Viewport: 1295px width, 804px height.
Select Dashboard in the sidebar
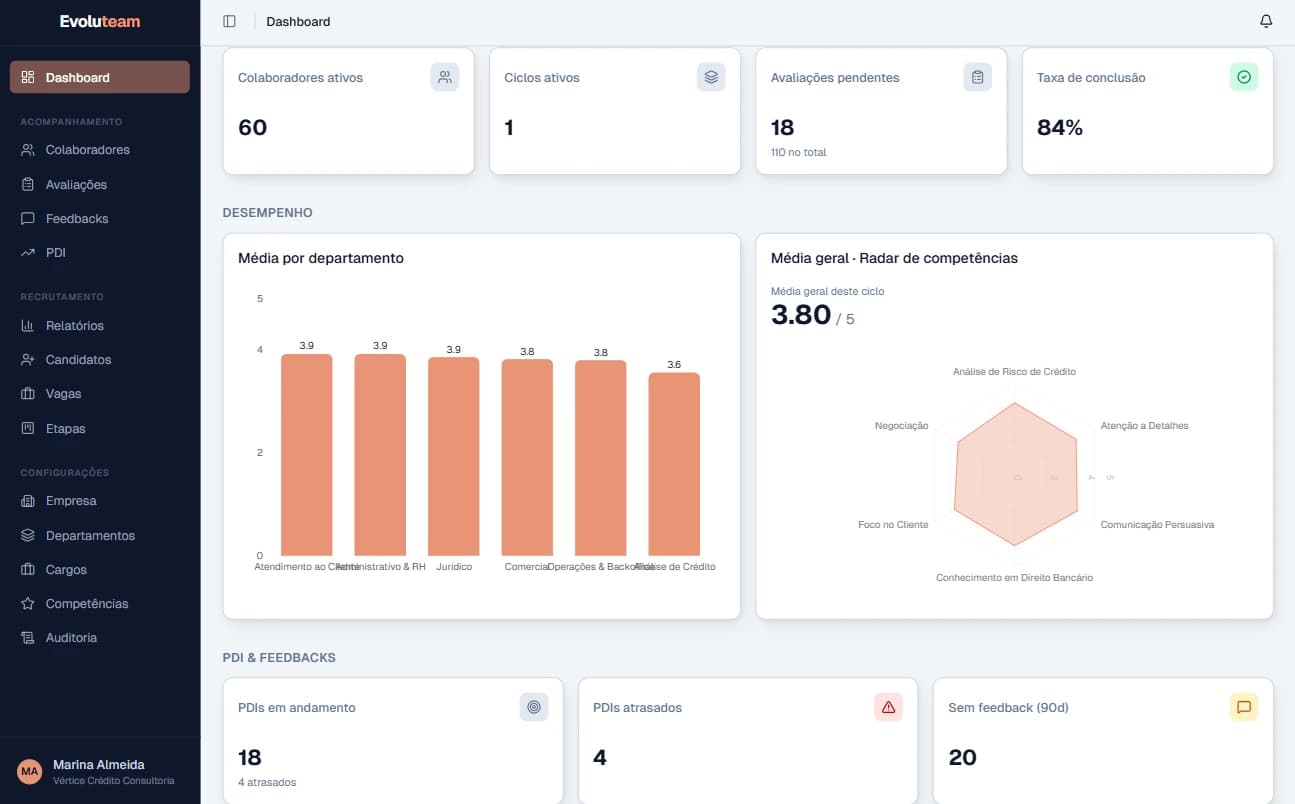coord(100,77)
